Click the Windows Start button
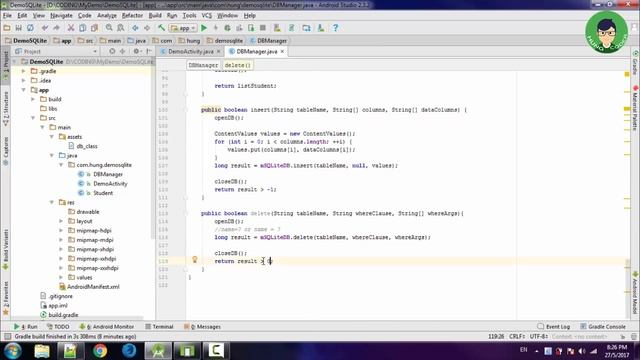The height and width of the screenshot is (360, 640). (13, 351)
